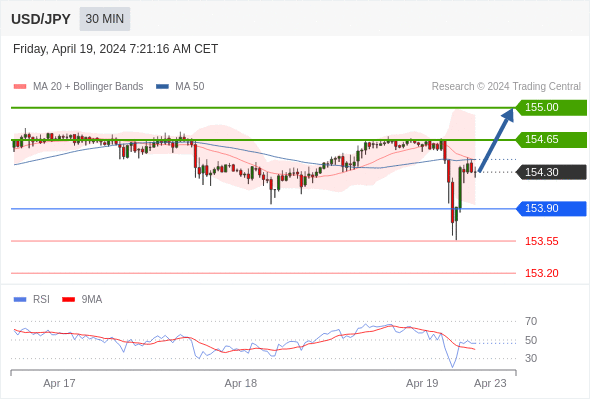The image size is (590, 400).
Task: Click the 154.30 current price tag
Action: pos(551,172)
